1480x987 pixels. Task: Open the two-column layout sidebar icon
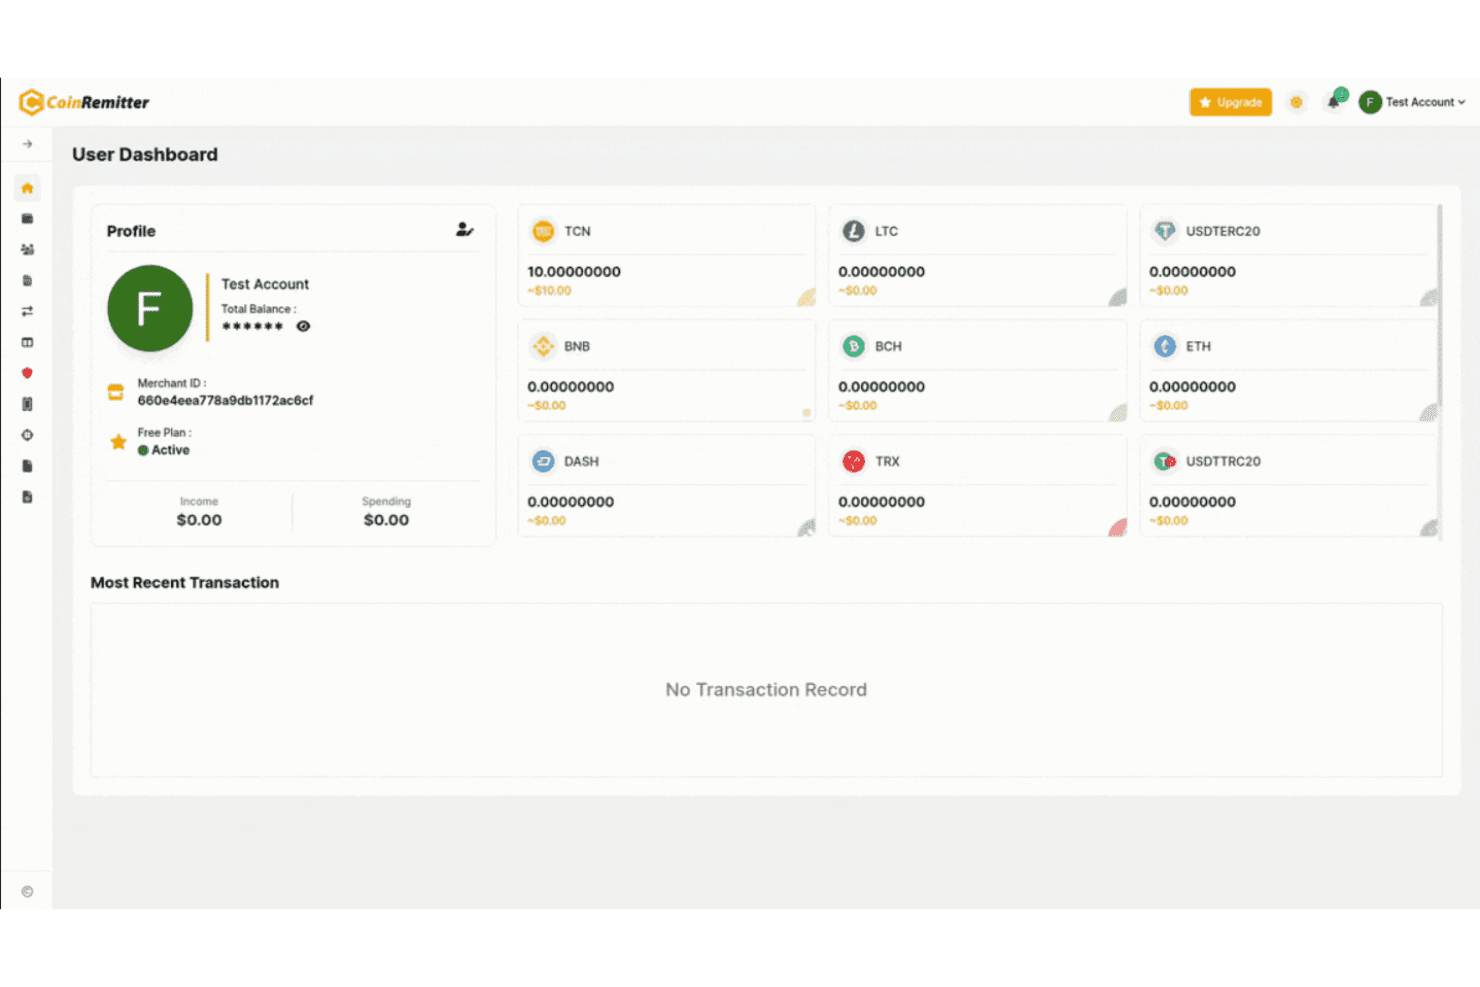pyautogui.click(x=27, y=343)
